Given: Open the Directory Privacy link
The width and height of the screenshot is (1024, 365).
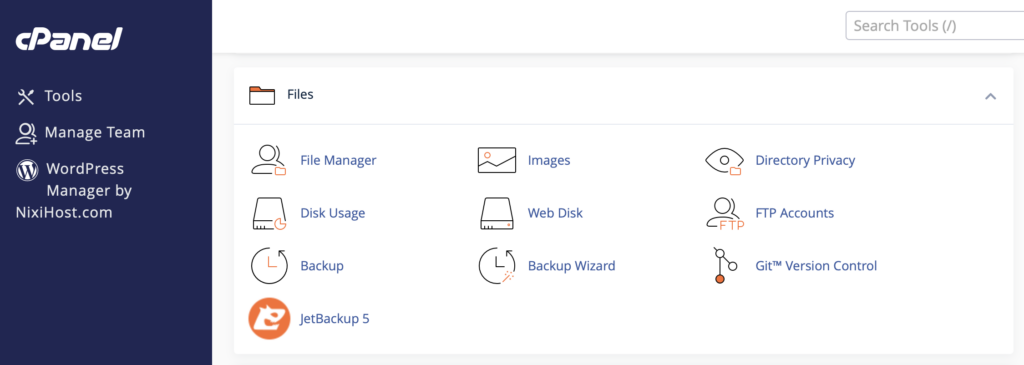Looking at the screenshot, I should 805,160.
